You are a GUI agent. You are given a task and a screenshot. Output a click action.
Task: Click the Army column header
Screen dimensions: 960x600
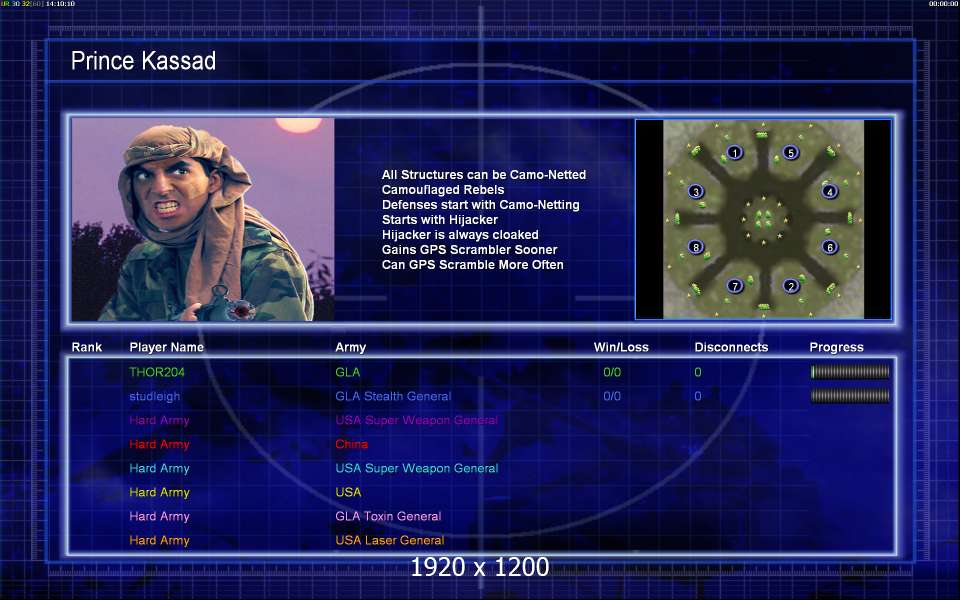tap(350, 347)
